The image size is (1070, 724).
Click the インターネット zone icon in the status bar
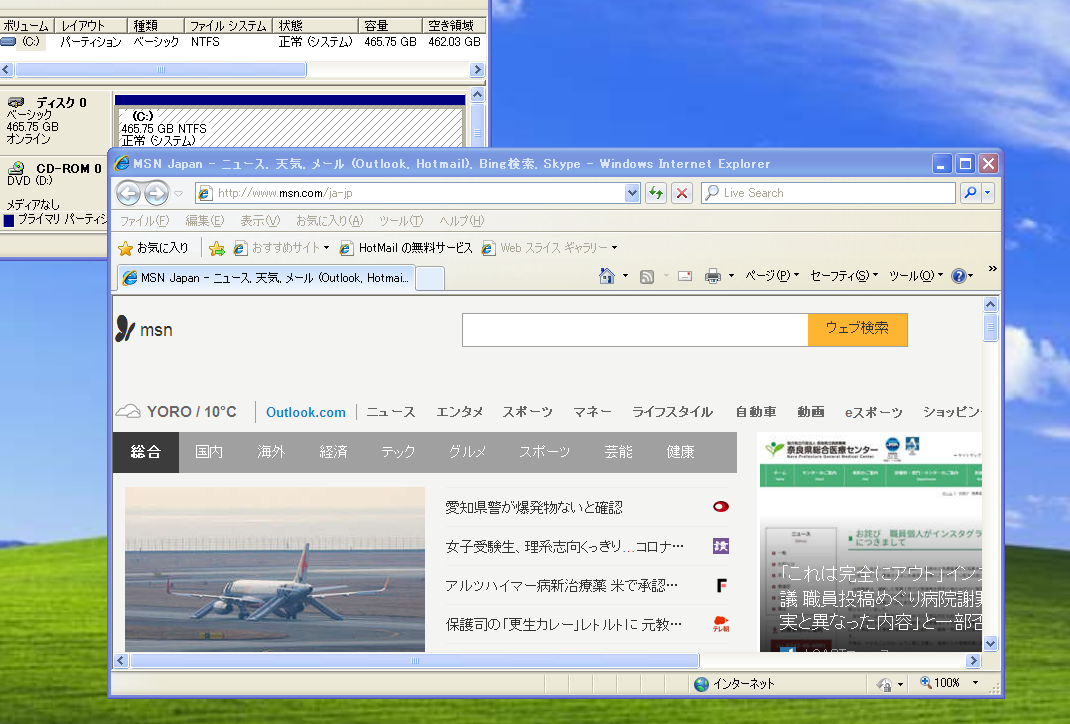[701, 684]
